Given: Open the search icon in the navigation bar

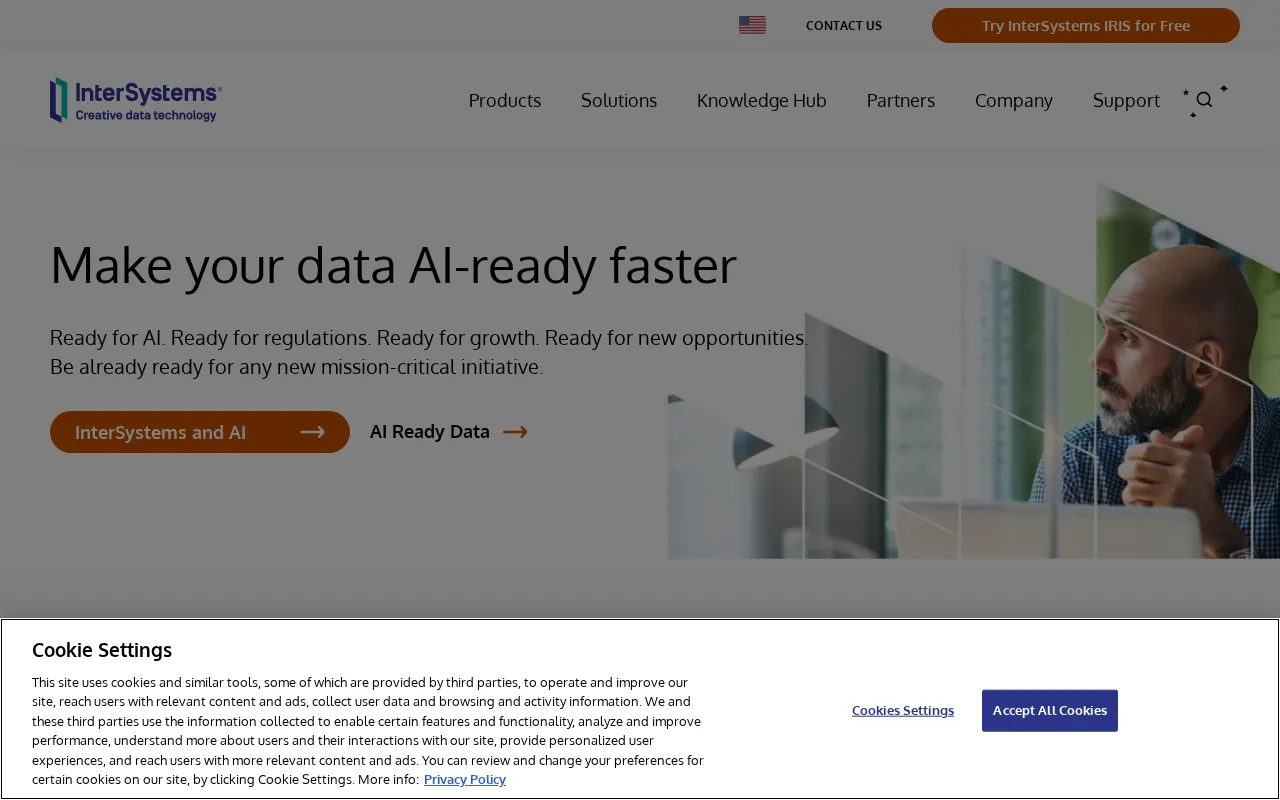Looking at the screenshot, I should pos(1205,100).
